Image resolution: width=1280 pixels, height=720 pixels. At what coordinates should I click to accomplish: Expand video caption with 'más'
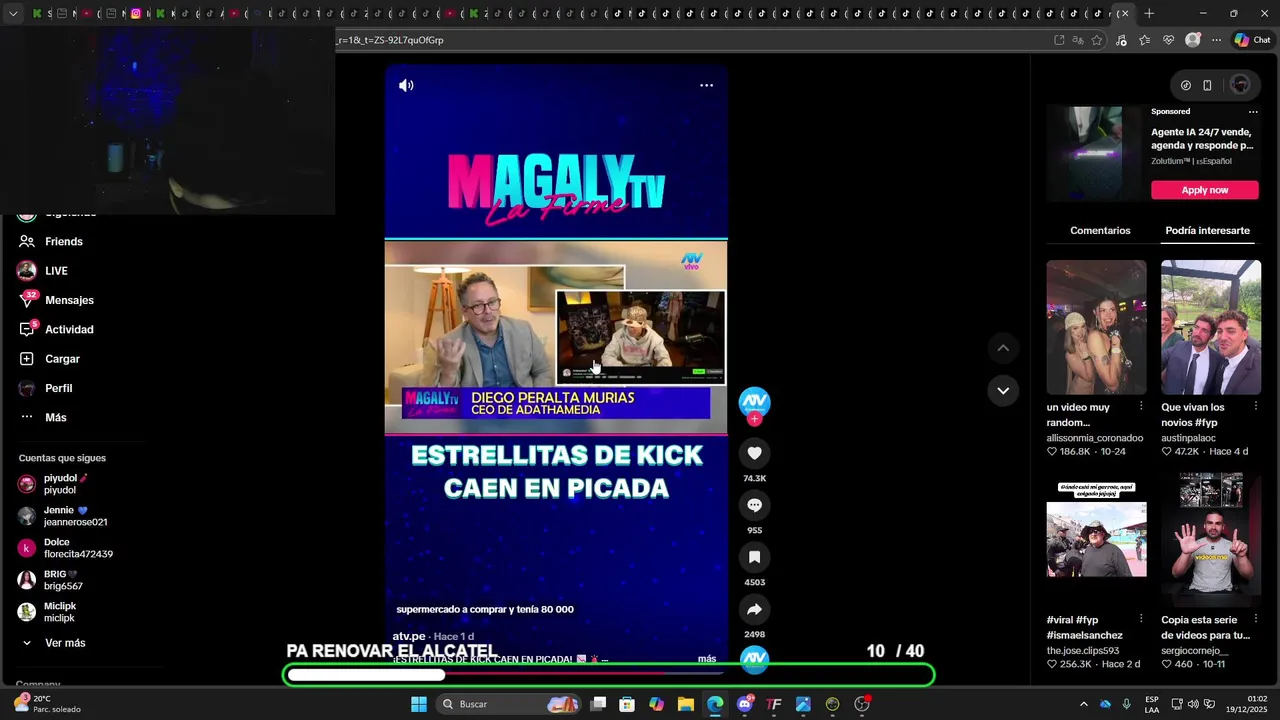click(x=707, y=659)
